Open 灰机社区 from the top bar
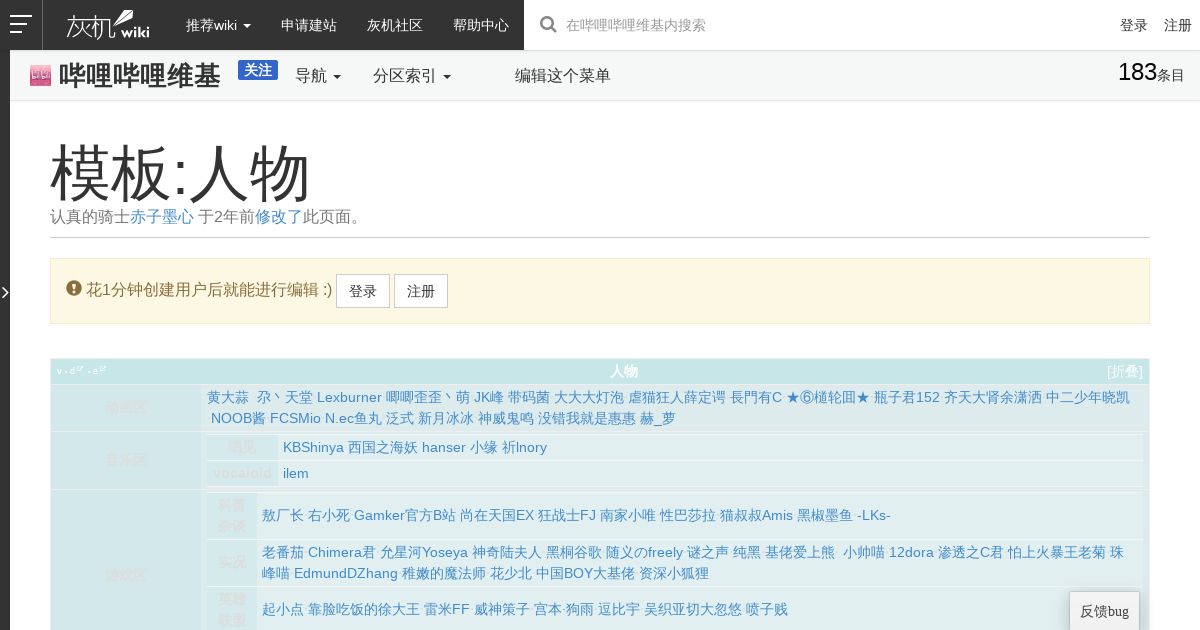1200x630 pixels. (395, 25)
